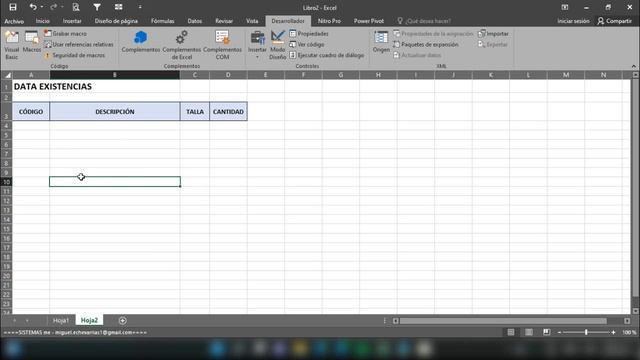Toggle Modo Diseño
This screenshot has height=360, width=640.
point(278,45)
